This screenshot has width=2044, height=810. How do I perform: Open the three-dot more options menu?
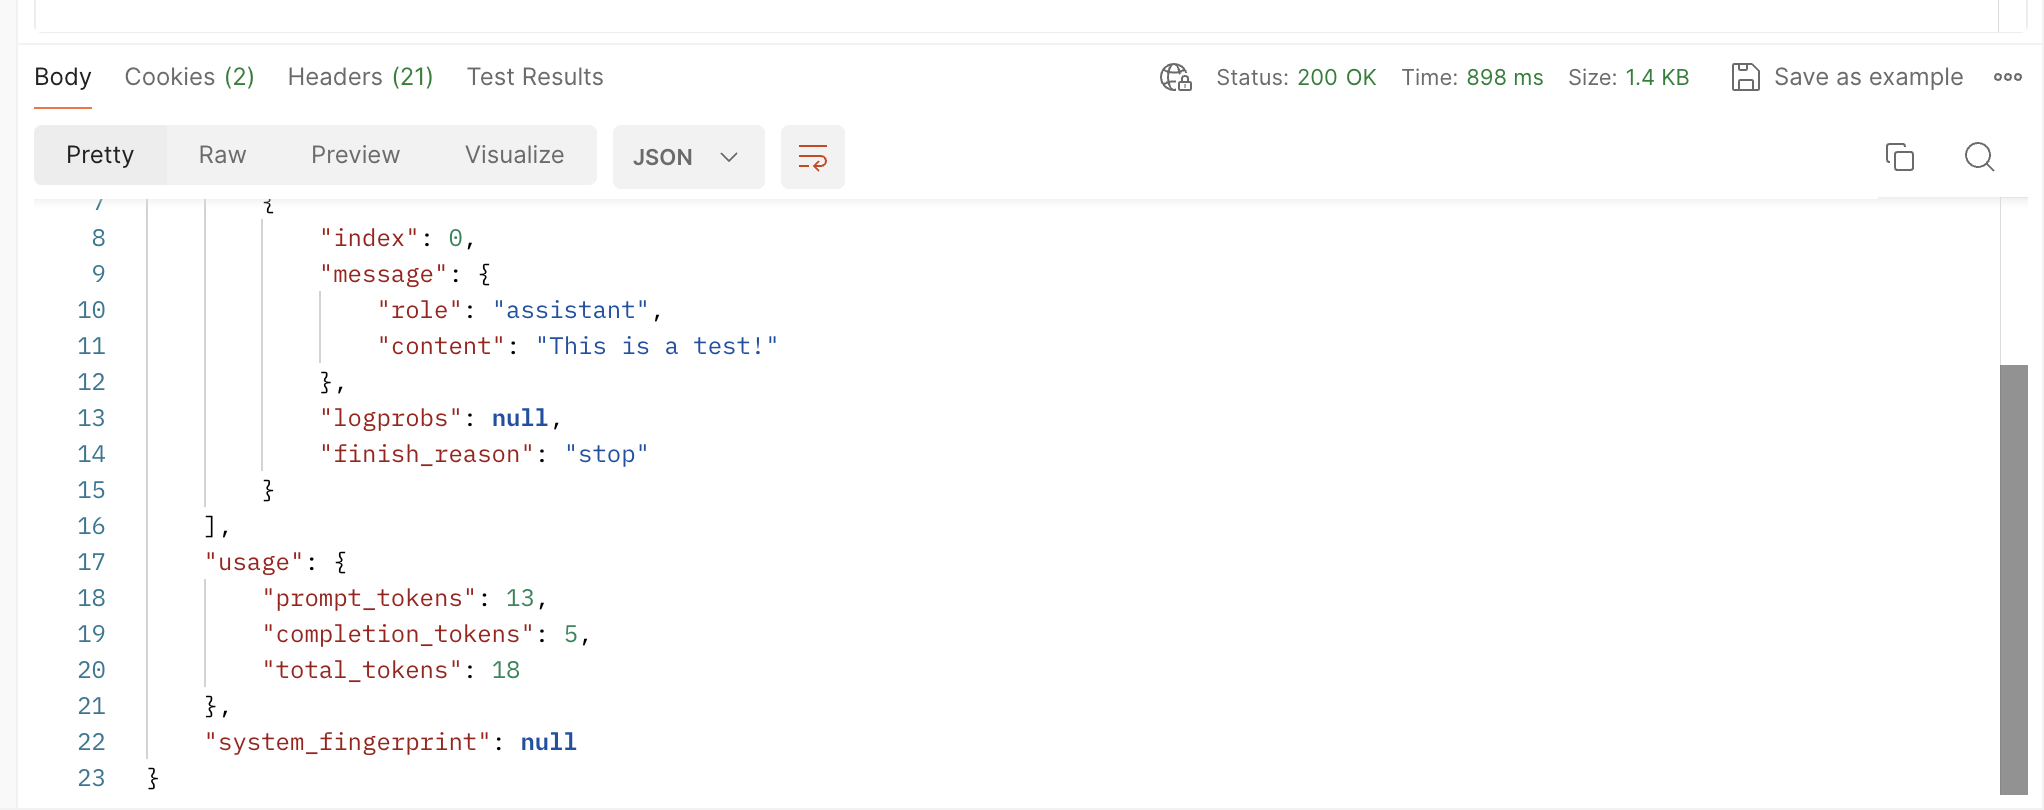(2007, 77)
